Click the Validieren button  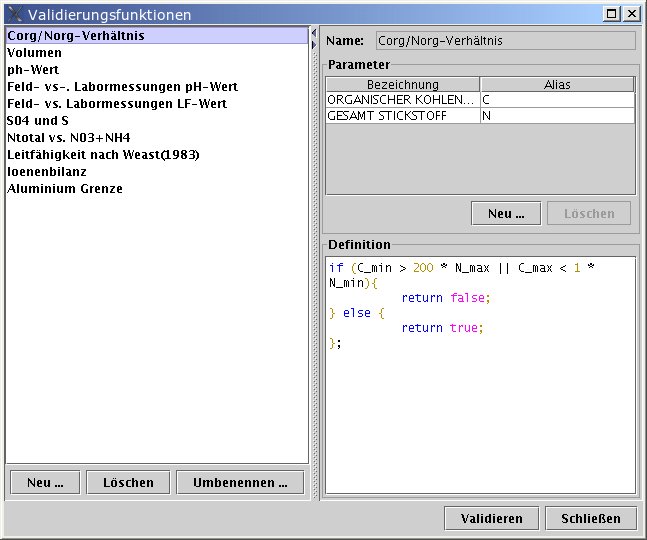pyautogui.click(x=491, y=518)
